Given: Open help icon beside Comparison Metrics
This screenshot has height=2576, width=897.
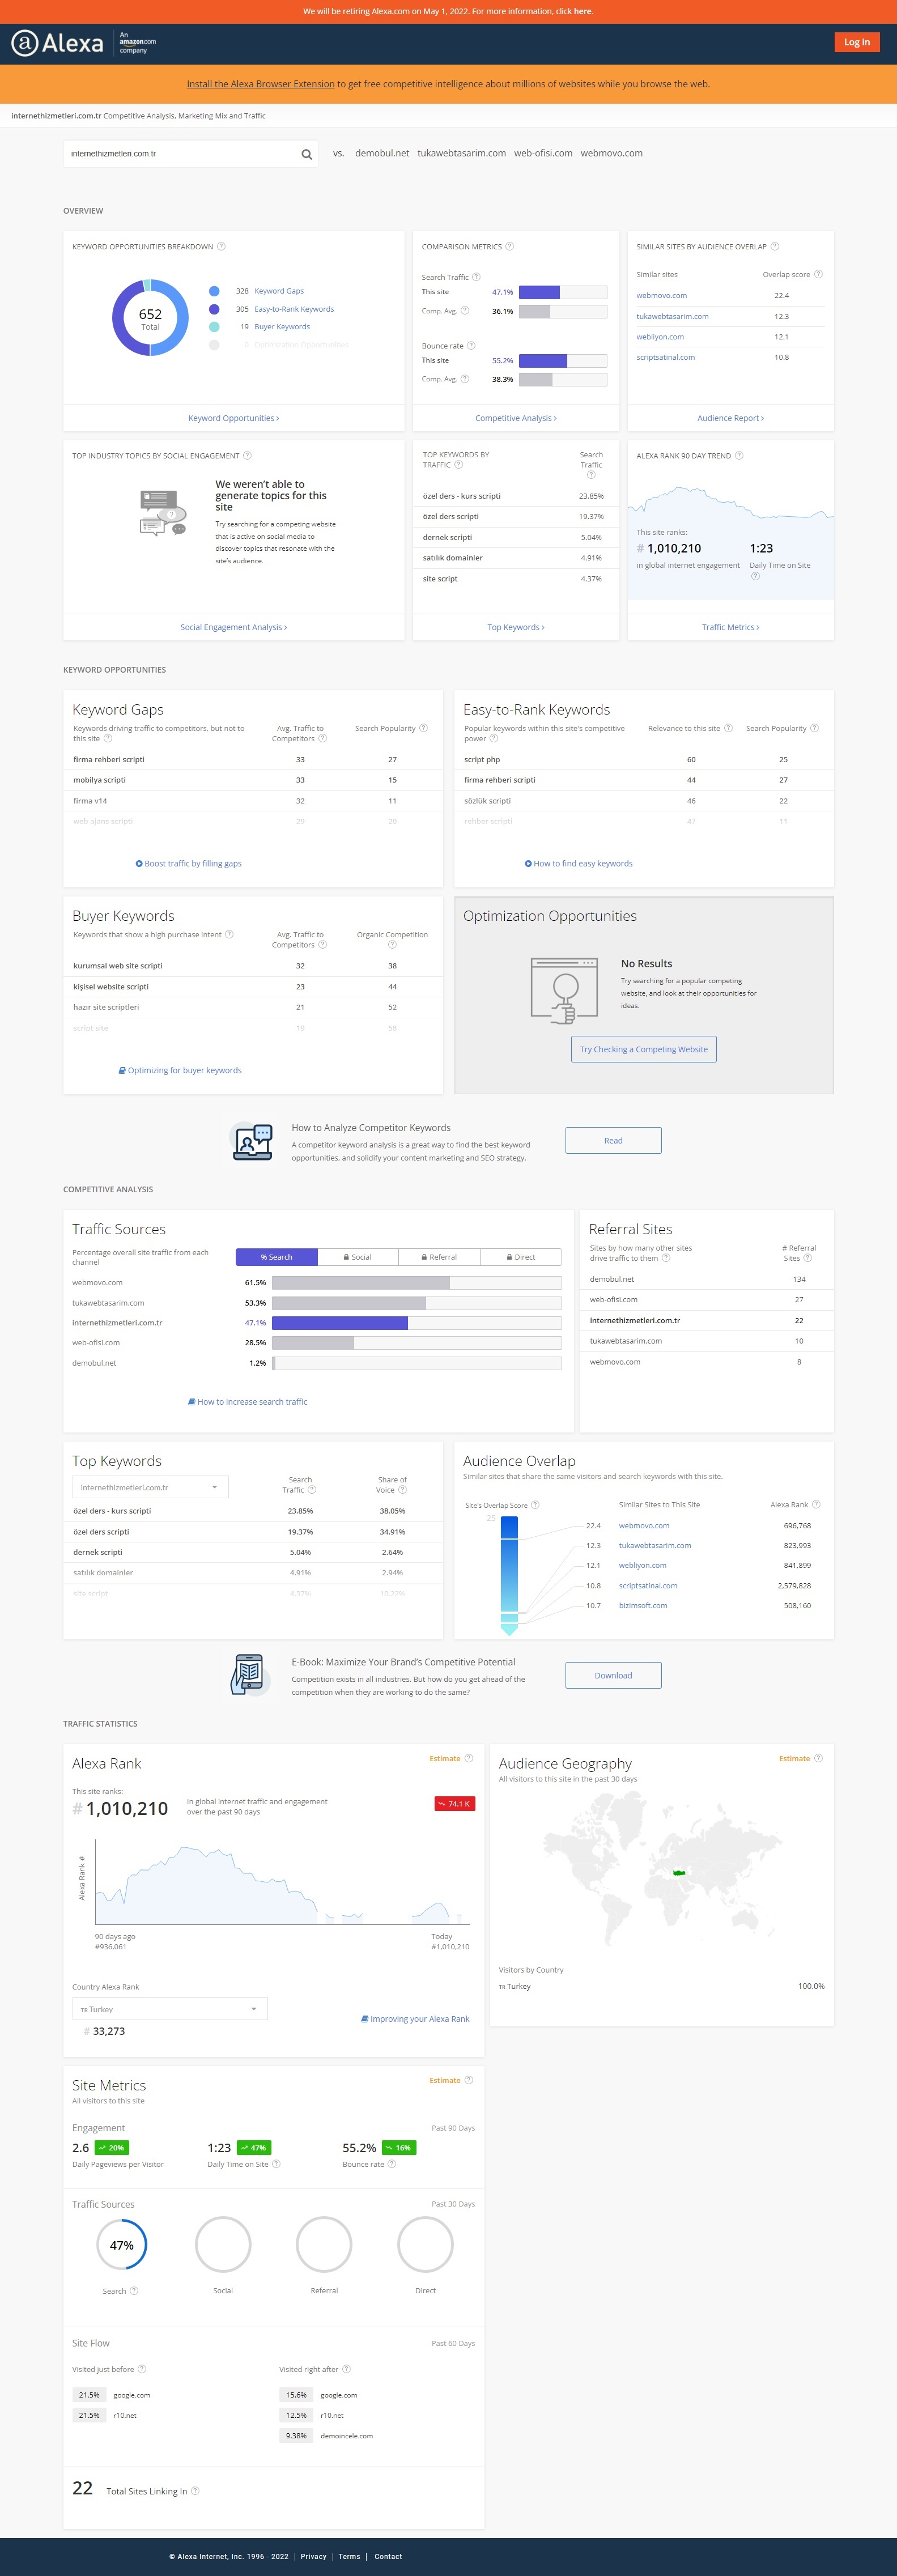Looking at the screenshot, I should (x=510, y=247).
